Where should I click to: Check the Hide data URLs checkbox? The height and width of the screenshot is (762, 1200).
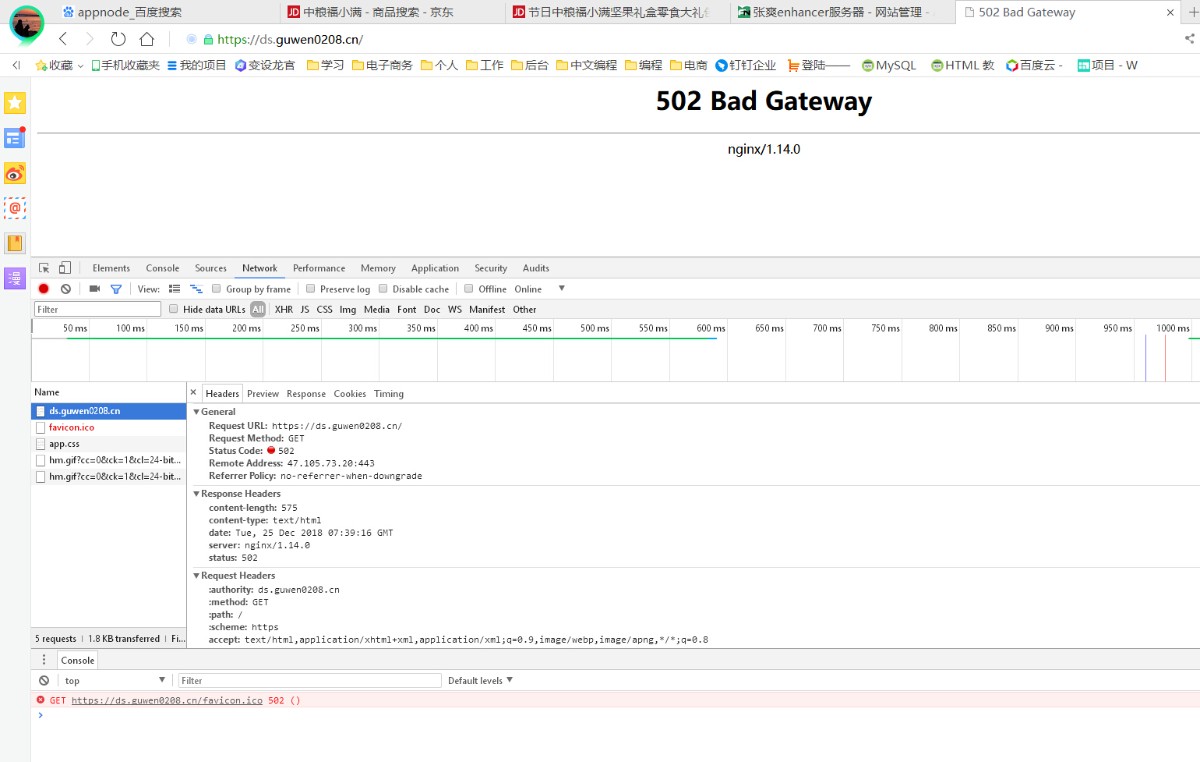[x=174, y=310]
